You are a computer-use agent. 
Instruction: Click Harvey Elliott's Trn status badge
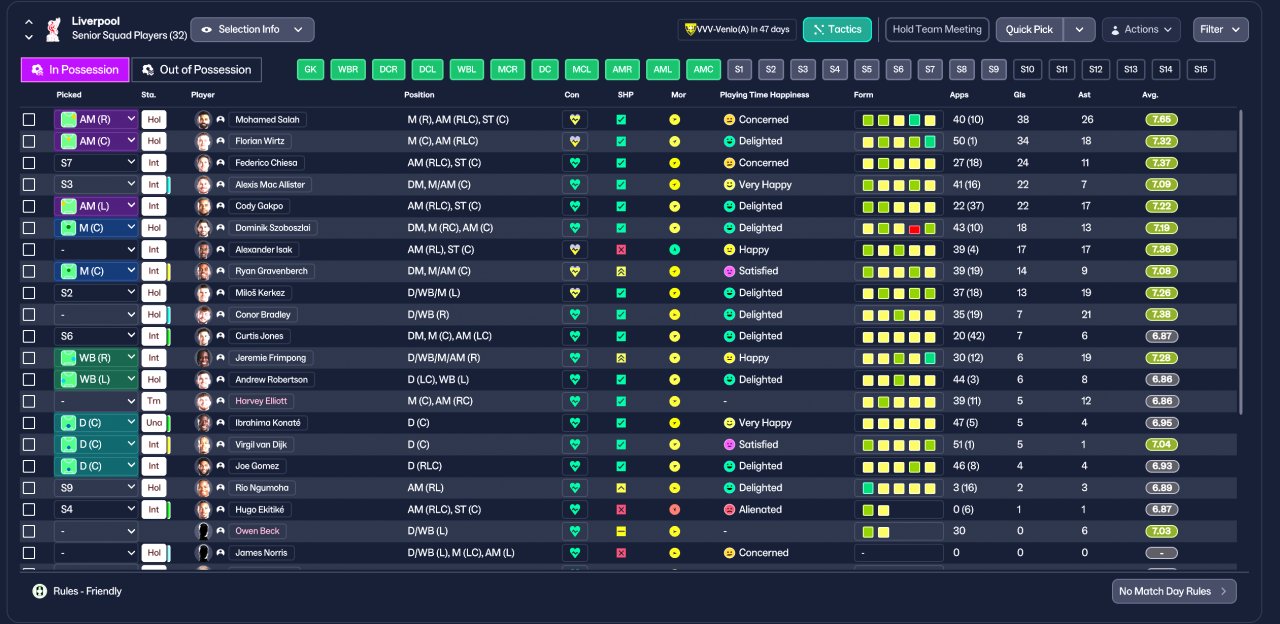point(154,401)
